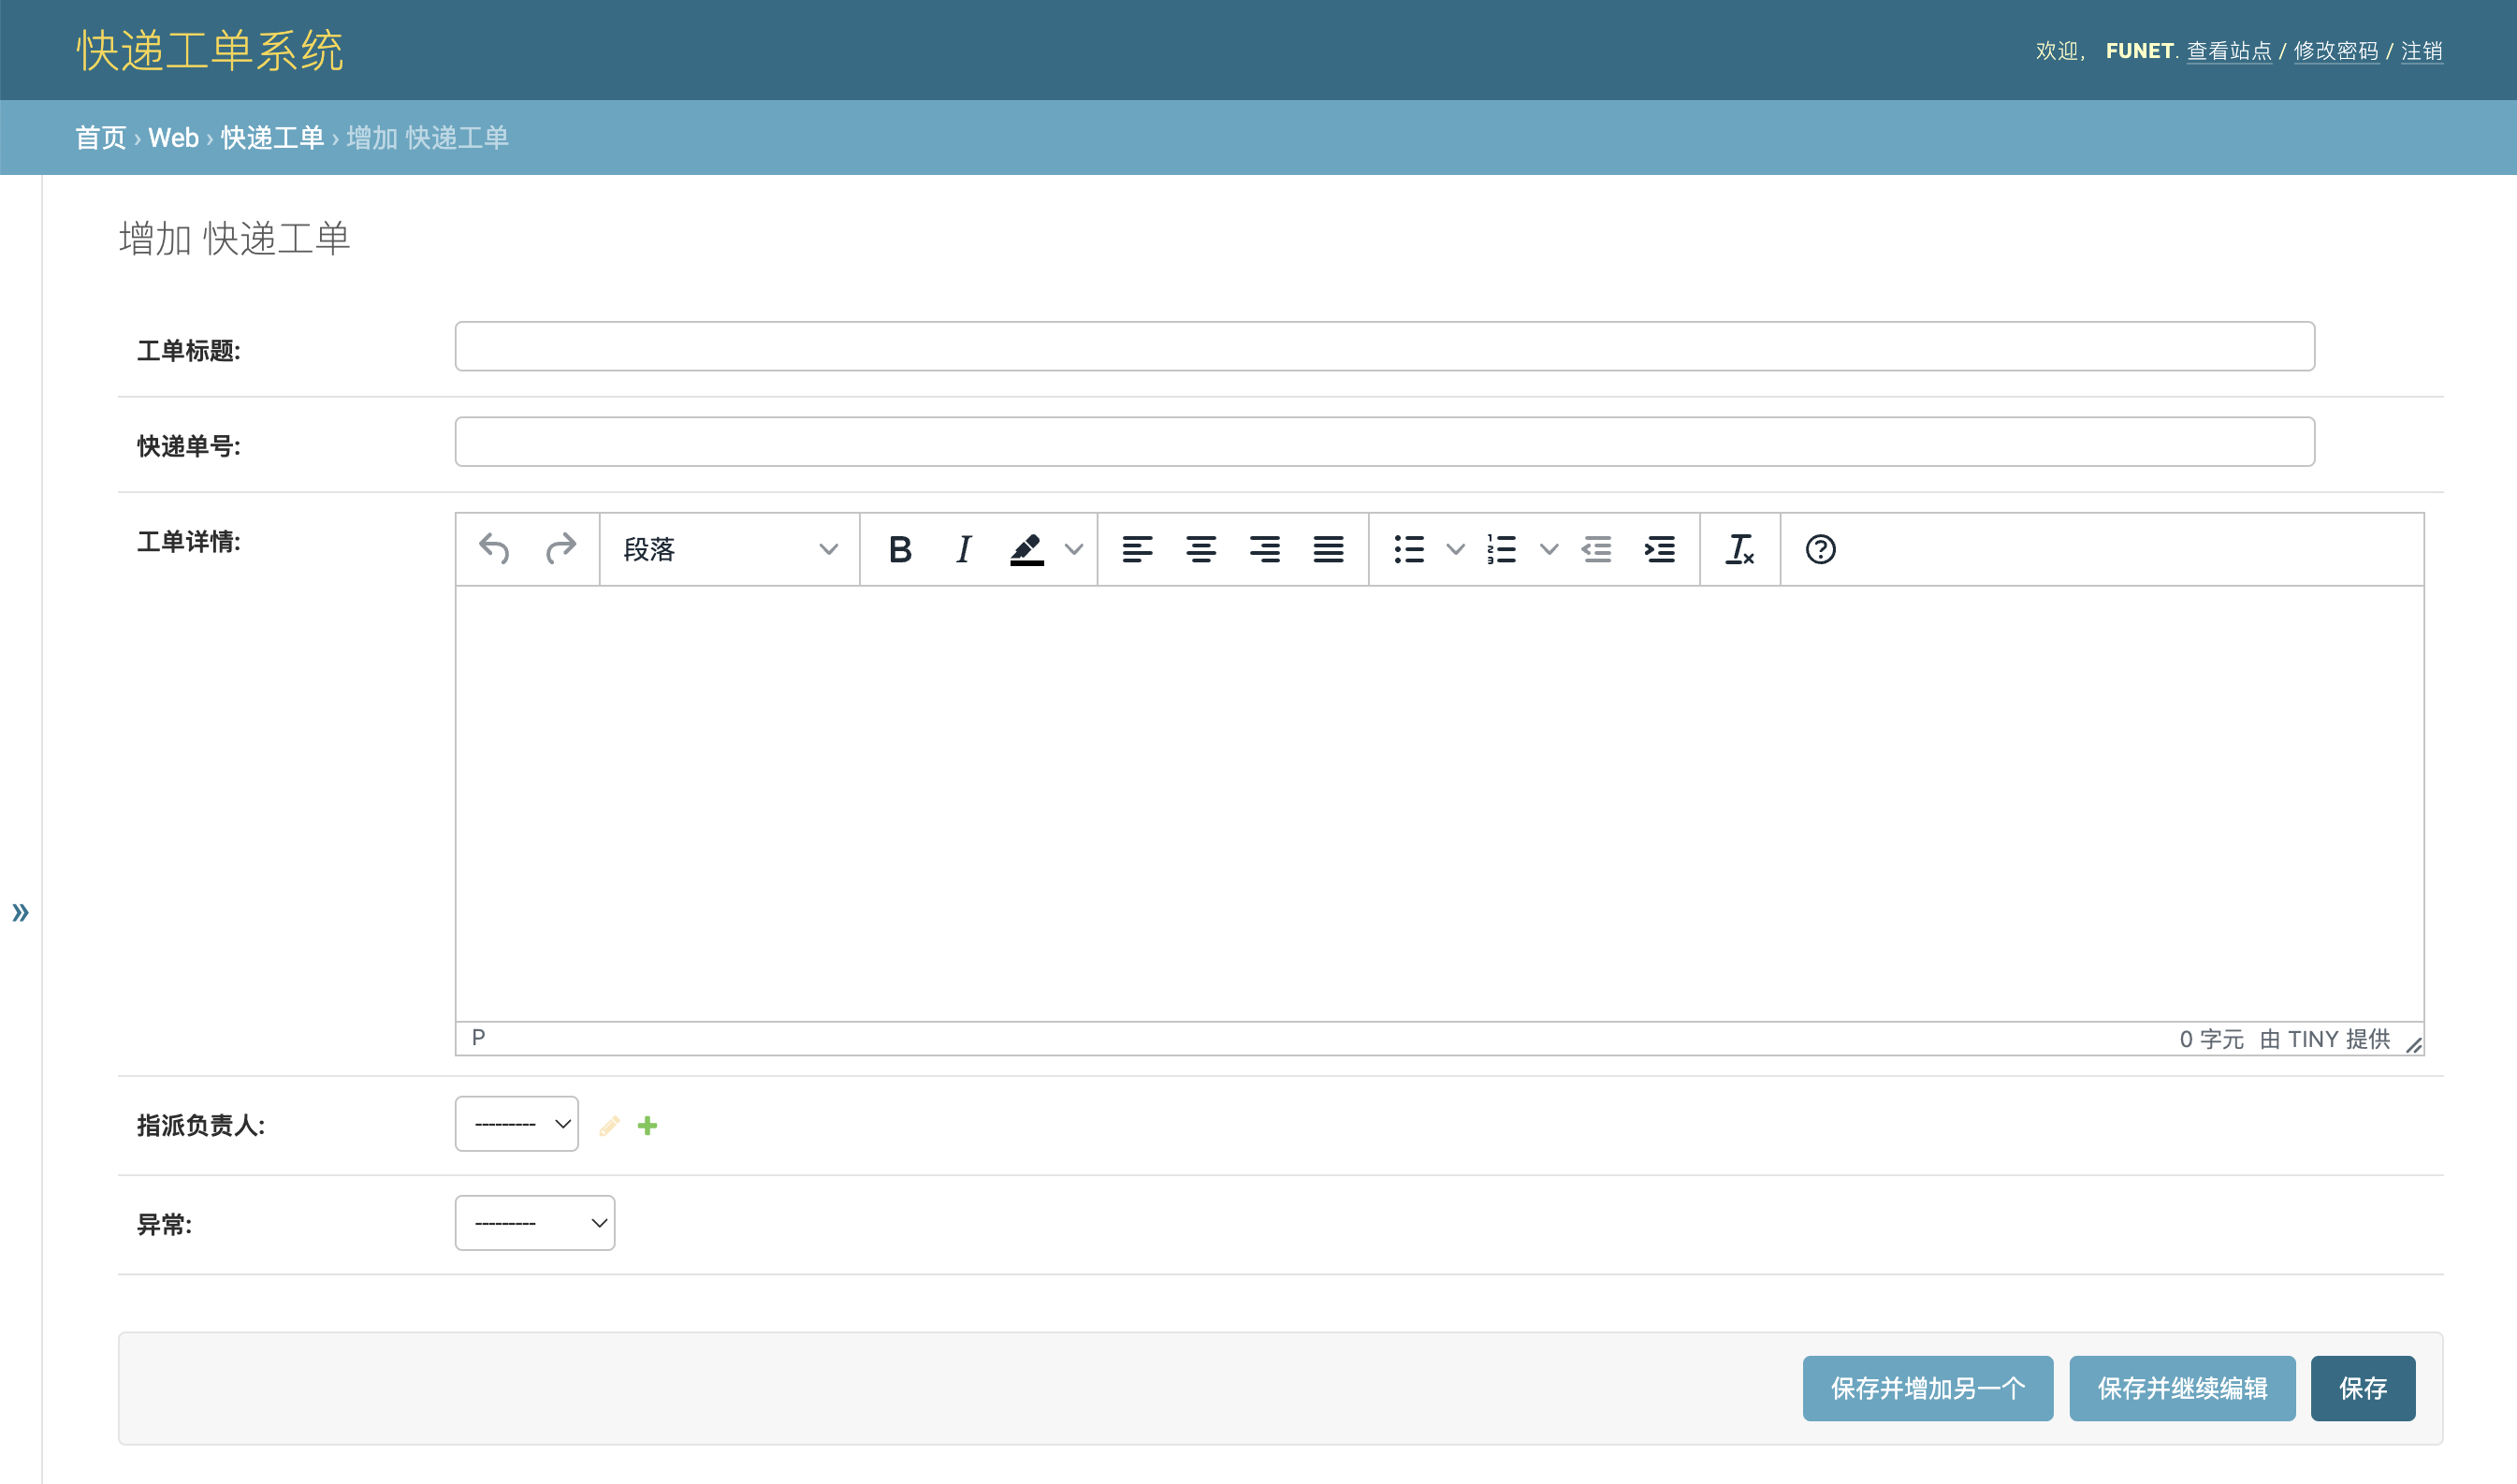This screenshot has width=2517, height=1484.
Task: Click 保存并增加另一个 button
Action: coord(1928,1388)
